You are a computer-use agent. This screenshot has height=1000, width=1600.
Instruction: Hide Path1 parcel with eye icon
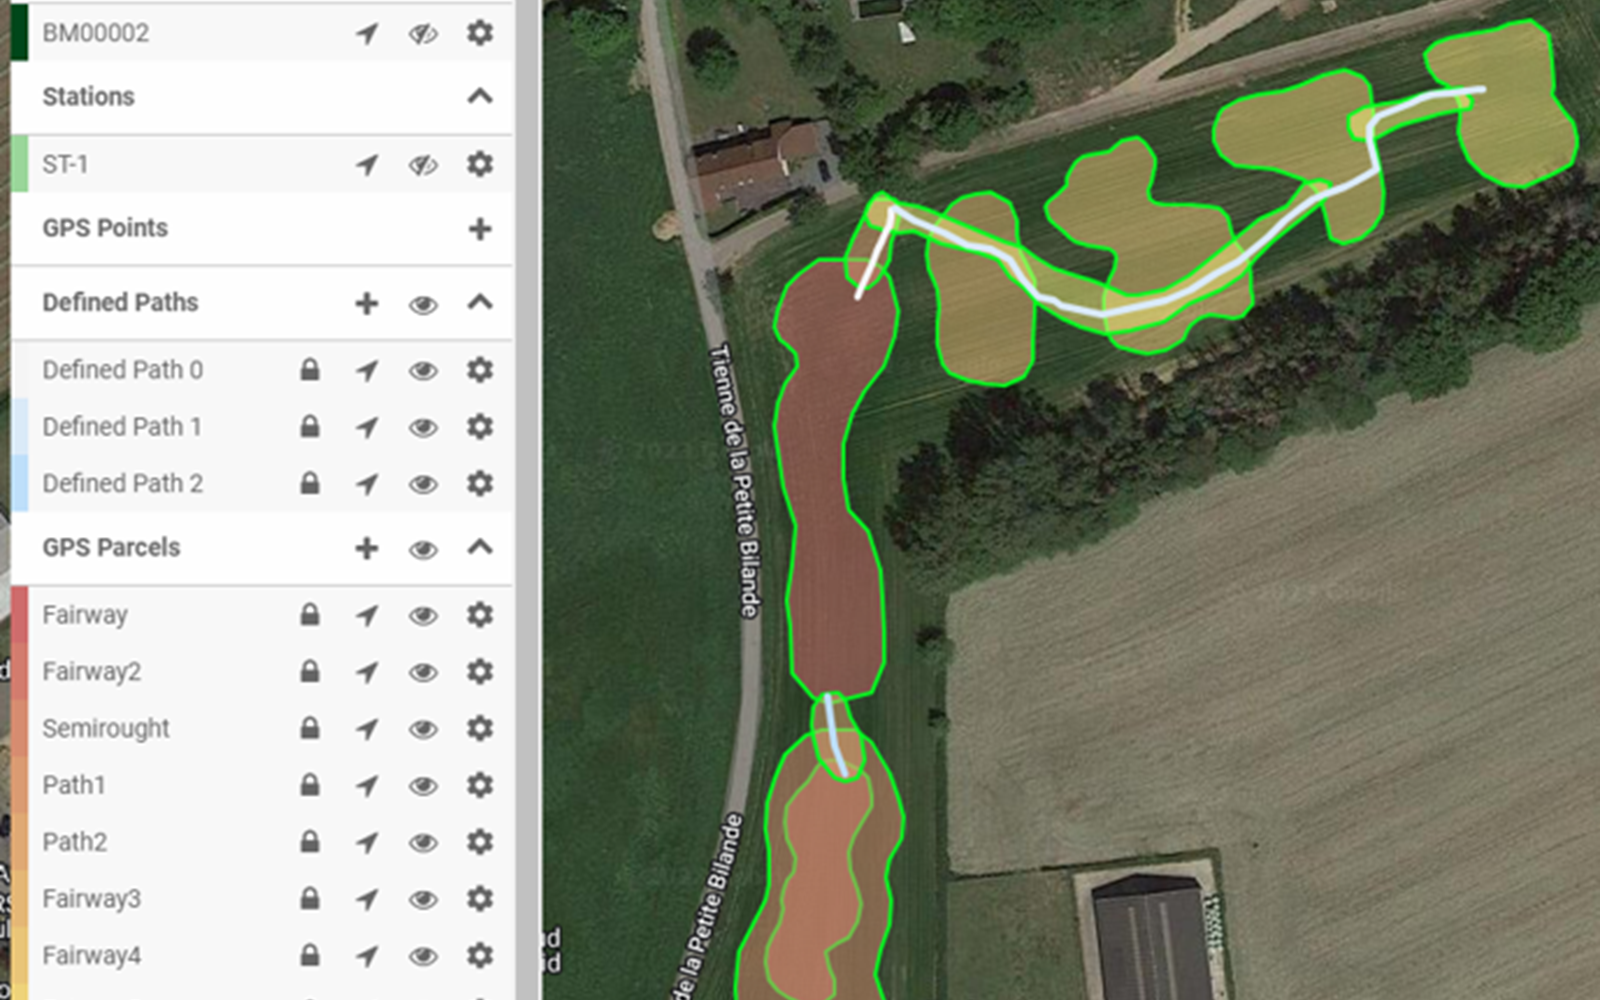423,786
